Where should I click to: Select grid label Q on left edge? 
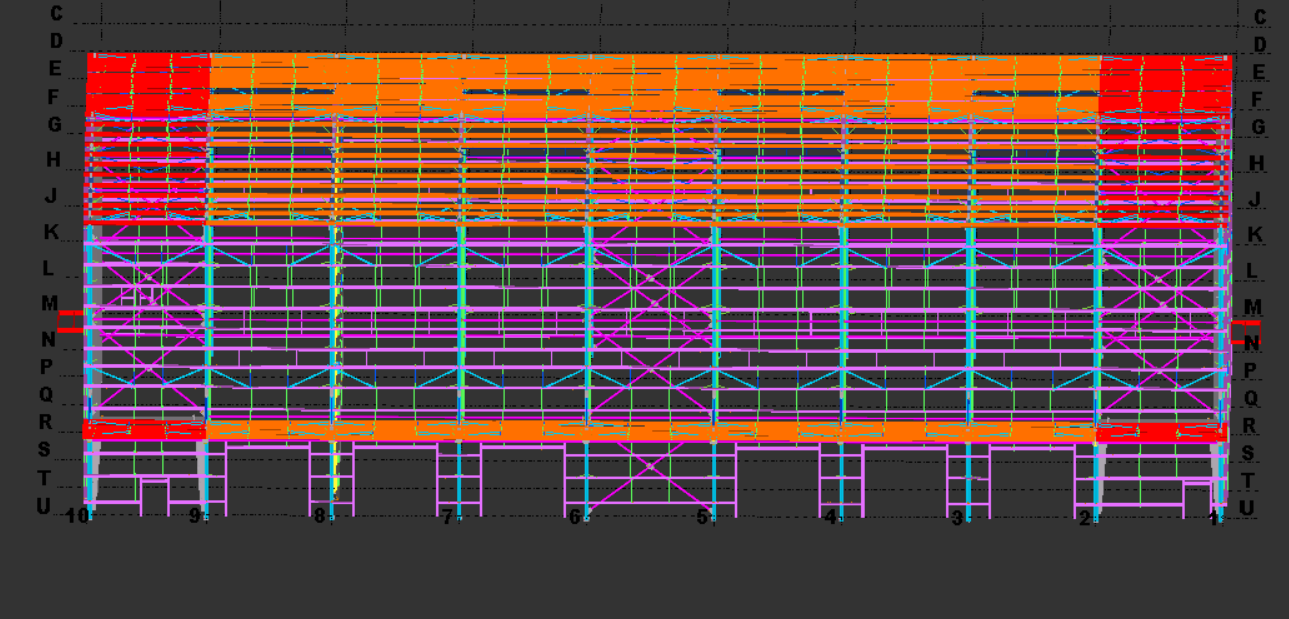coord(46,394)
